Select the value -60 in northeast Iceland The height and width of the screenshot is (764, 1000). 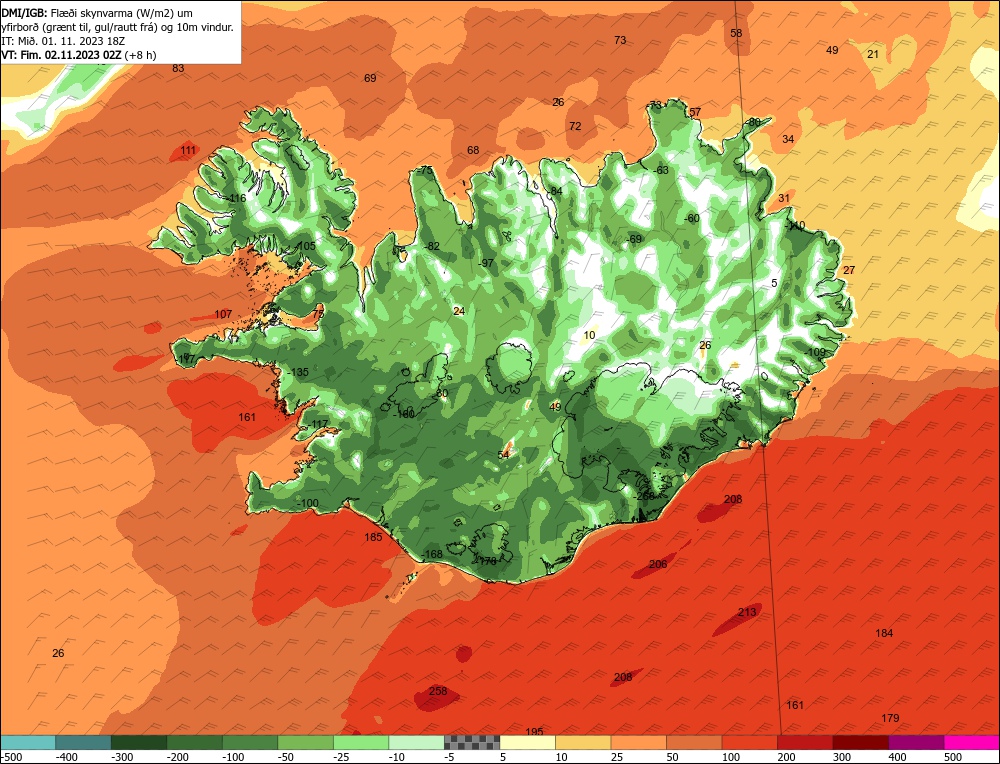click(x=691, y=218)
